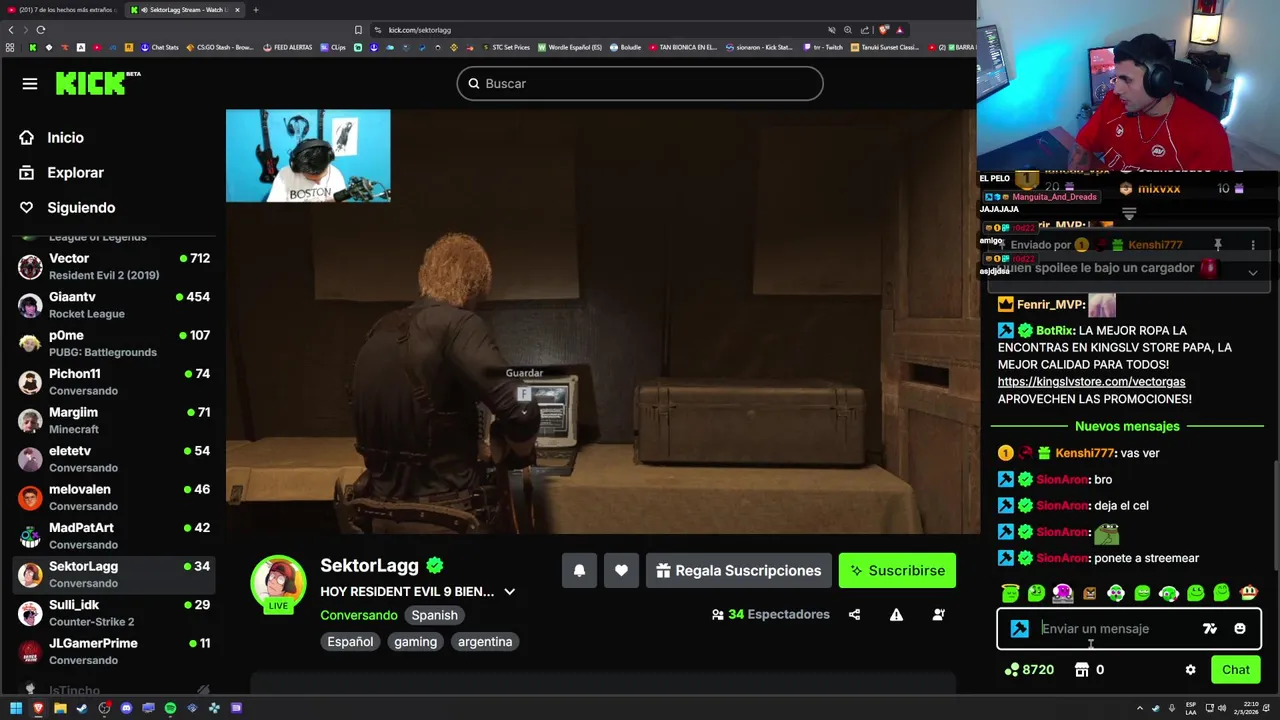Open JLGamerPrime channel in sidebar

click(113, 651)
